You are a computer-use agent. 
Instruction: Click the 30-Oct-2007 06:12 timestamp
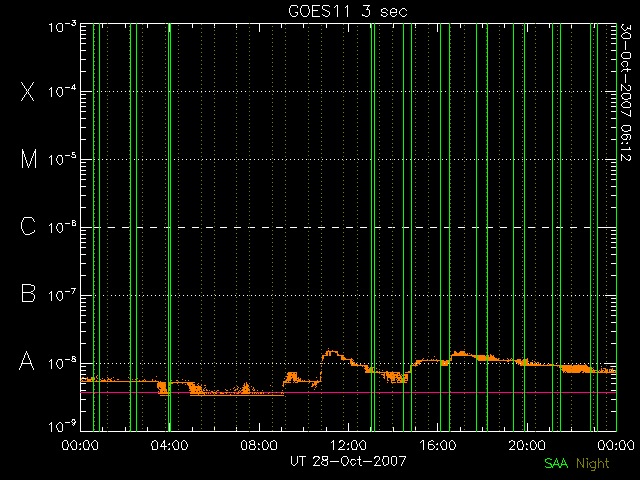[626, 92]
